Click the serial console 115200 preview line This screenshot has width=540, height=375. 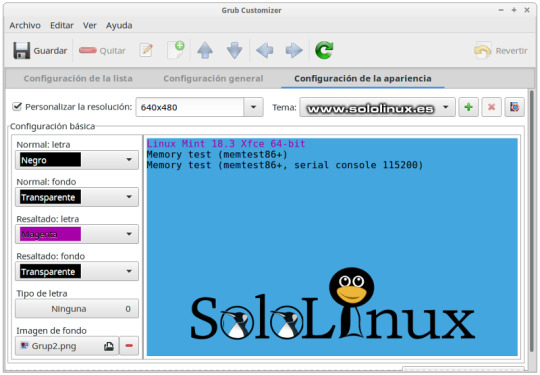click(285, 165)
